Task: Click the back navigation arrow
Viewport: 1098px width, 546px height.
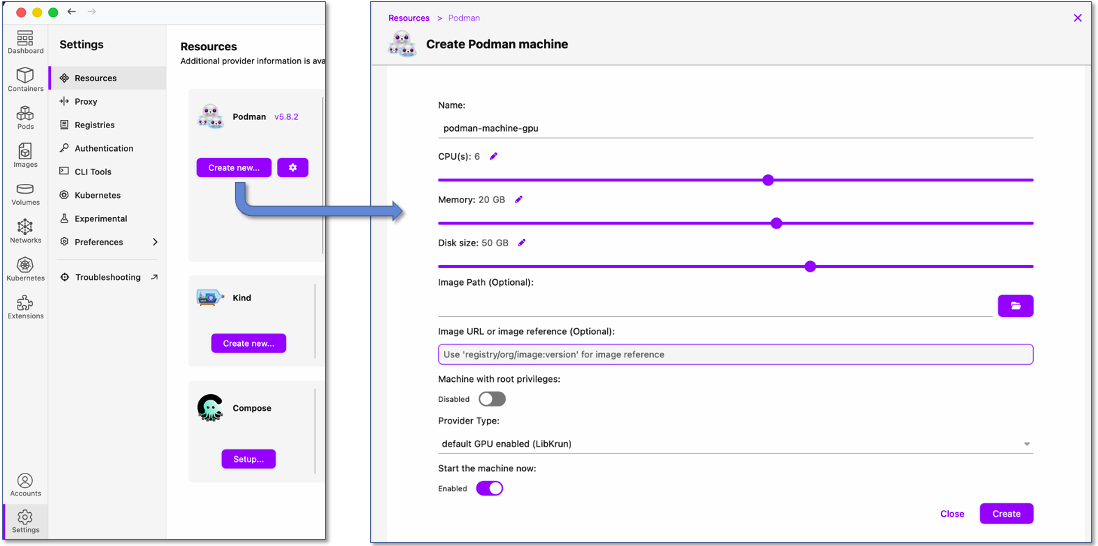Action: [71, 12]
